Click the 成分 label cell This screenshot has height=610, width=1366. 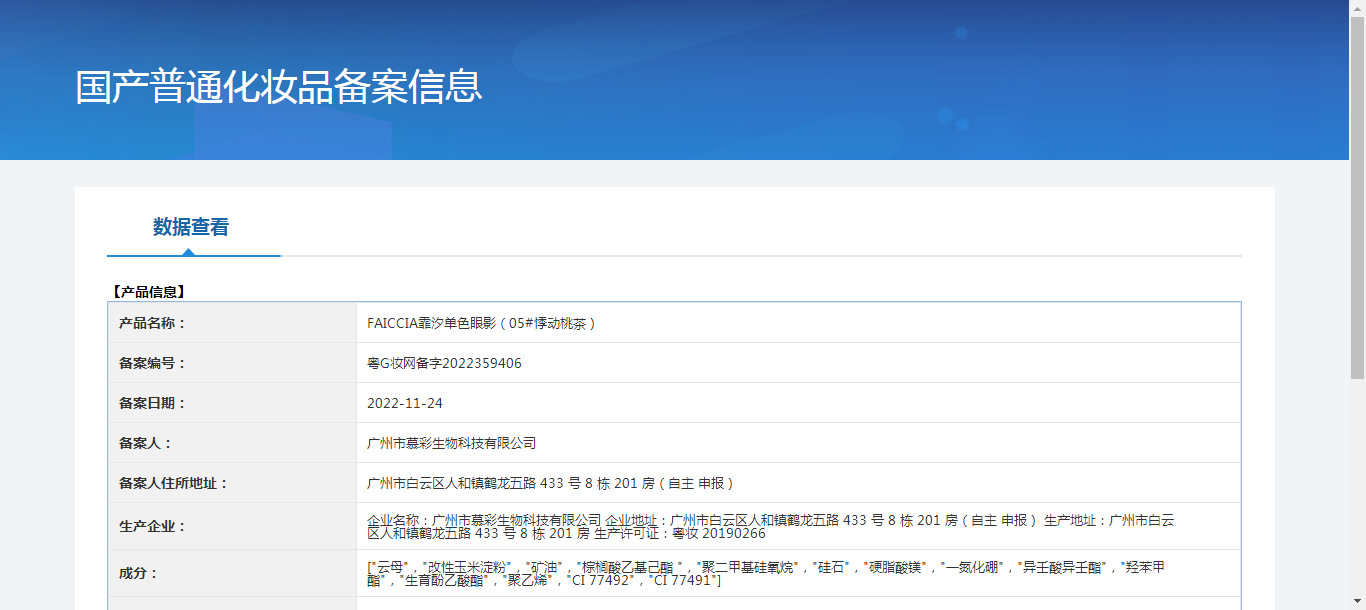tap(232, 573)
